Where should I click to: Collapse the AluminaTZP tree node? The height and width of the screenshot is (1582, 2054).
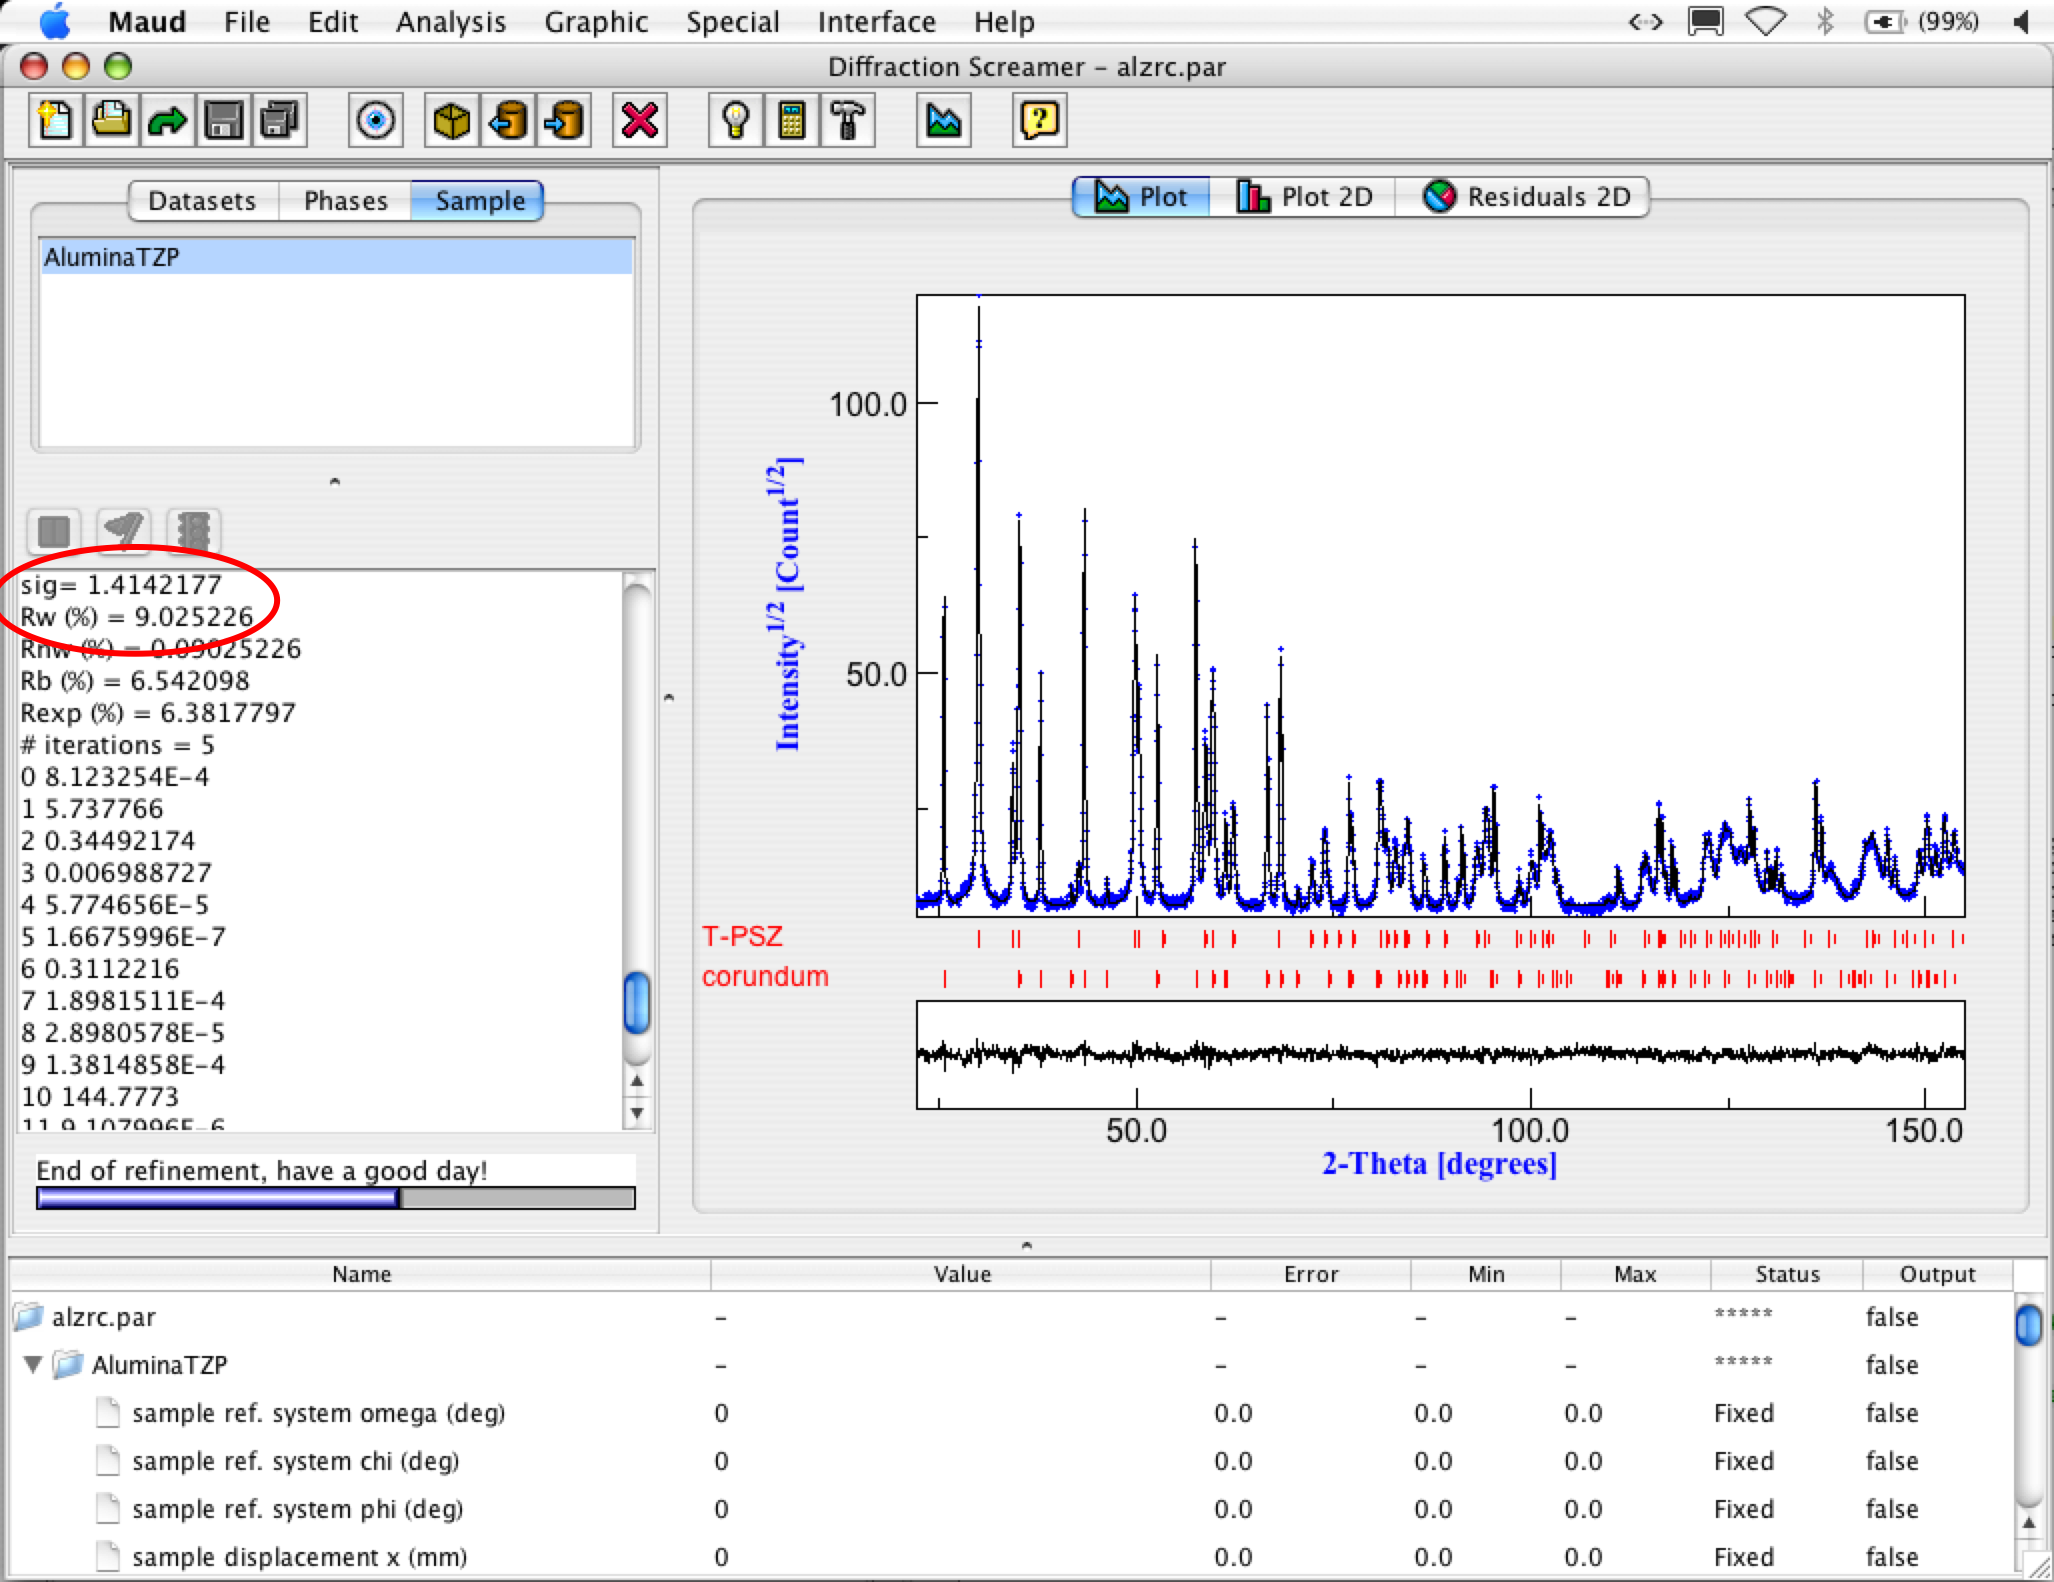33,1364
